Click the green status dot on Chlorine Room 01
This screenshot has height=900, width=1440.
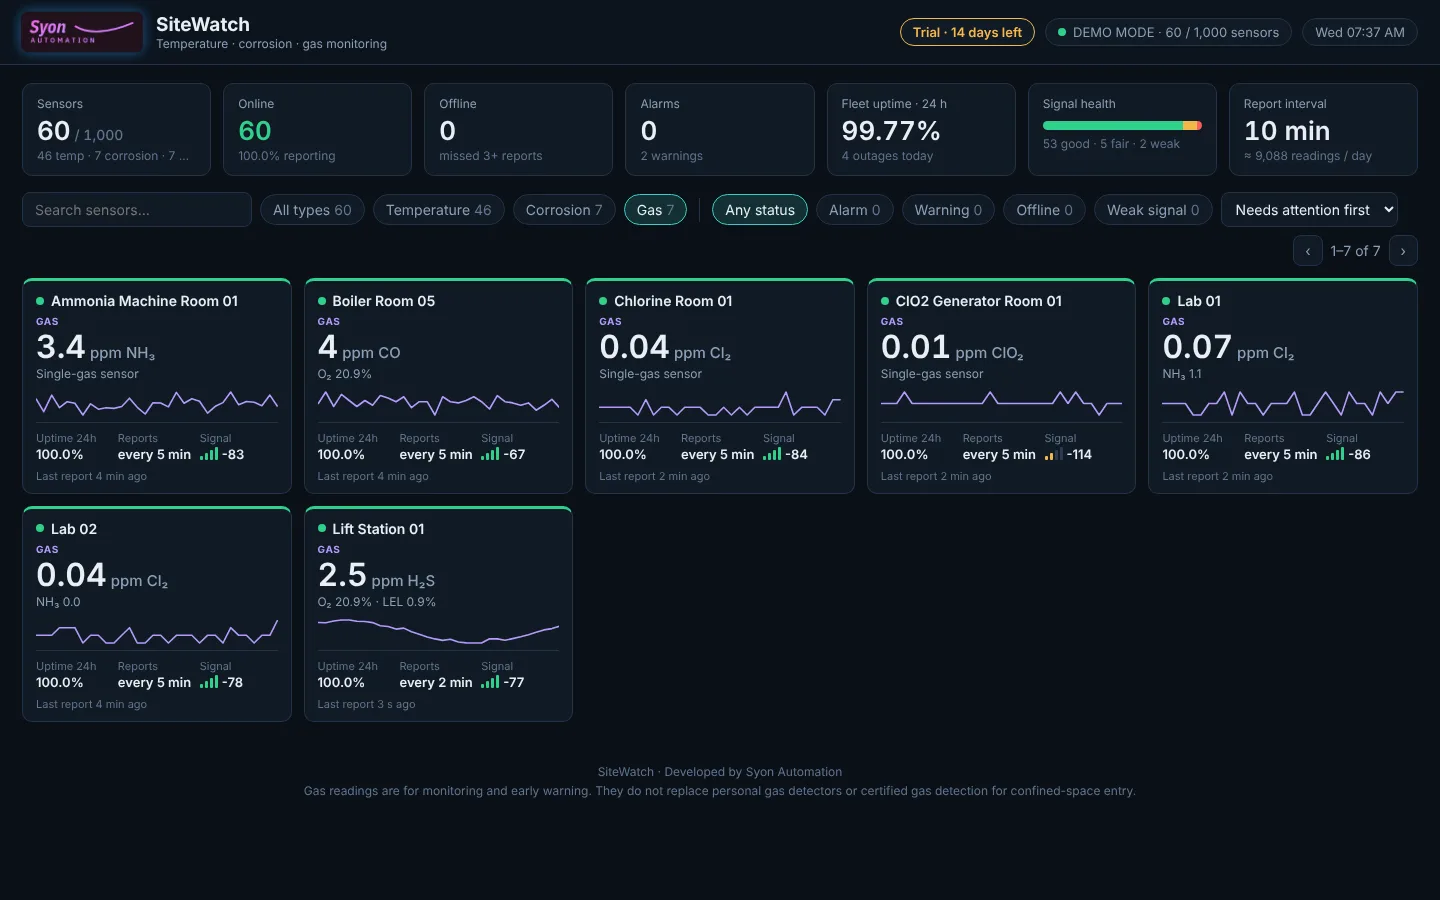pos(603,301)
